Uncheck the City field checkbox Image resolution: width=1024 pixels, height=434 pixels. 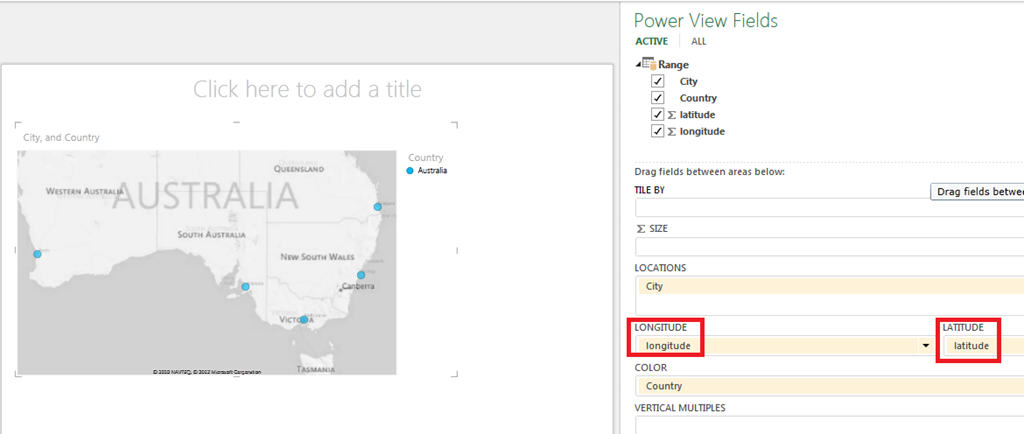click(x=658, y=82)
